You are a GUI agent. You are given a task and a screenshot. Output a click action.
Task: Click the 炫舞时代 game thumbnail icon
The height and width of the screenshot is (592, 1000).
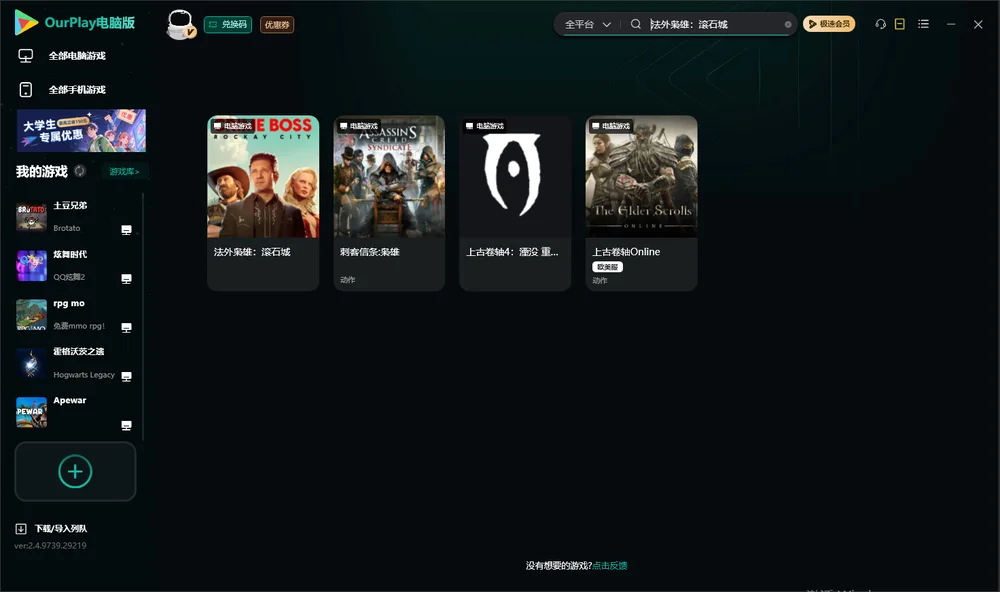click(x=31, y=265)
